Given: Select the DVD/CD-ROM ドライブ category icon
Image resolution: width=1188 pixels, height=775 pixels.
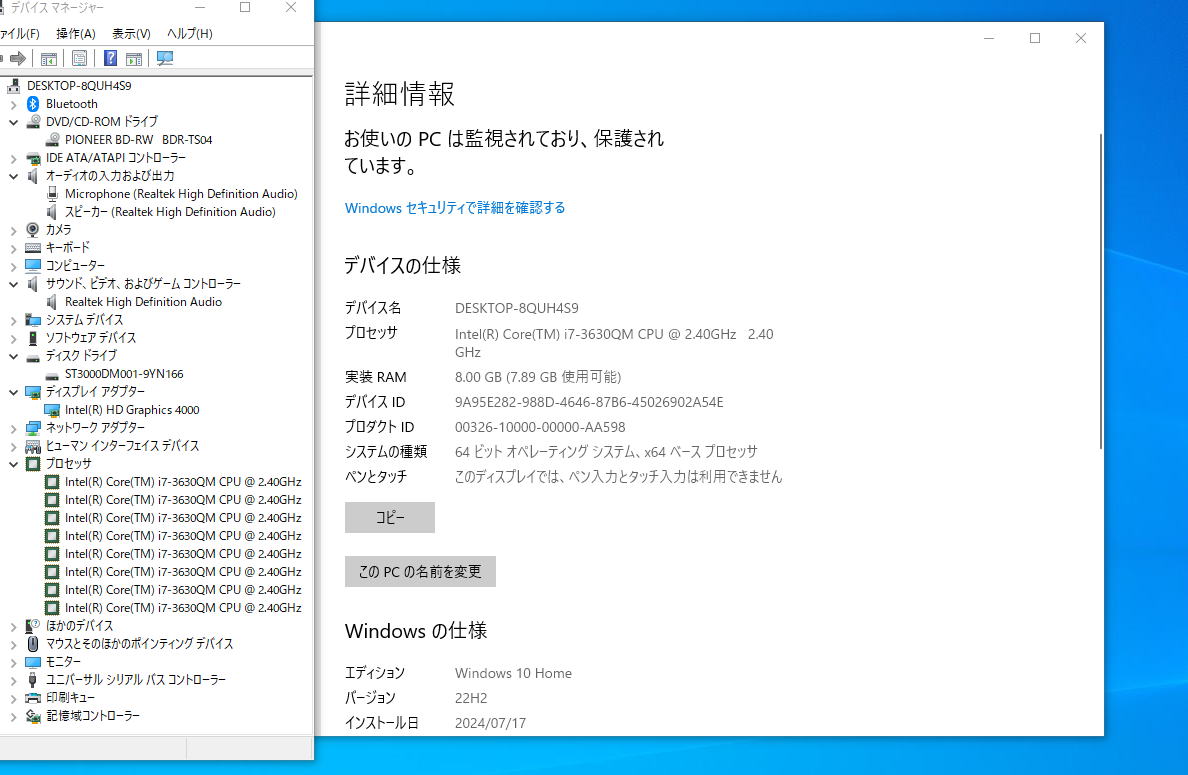Looking at the screenshot, I should pyautogui.click(x=33, y=121).
